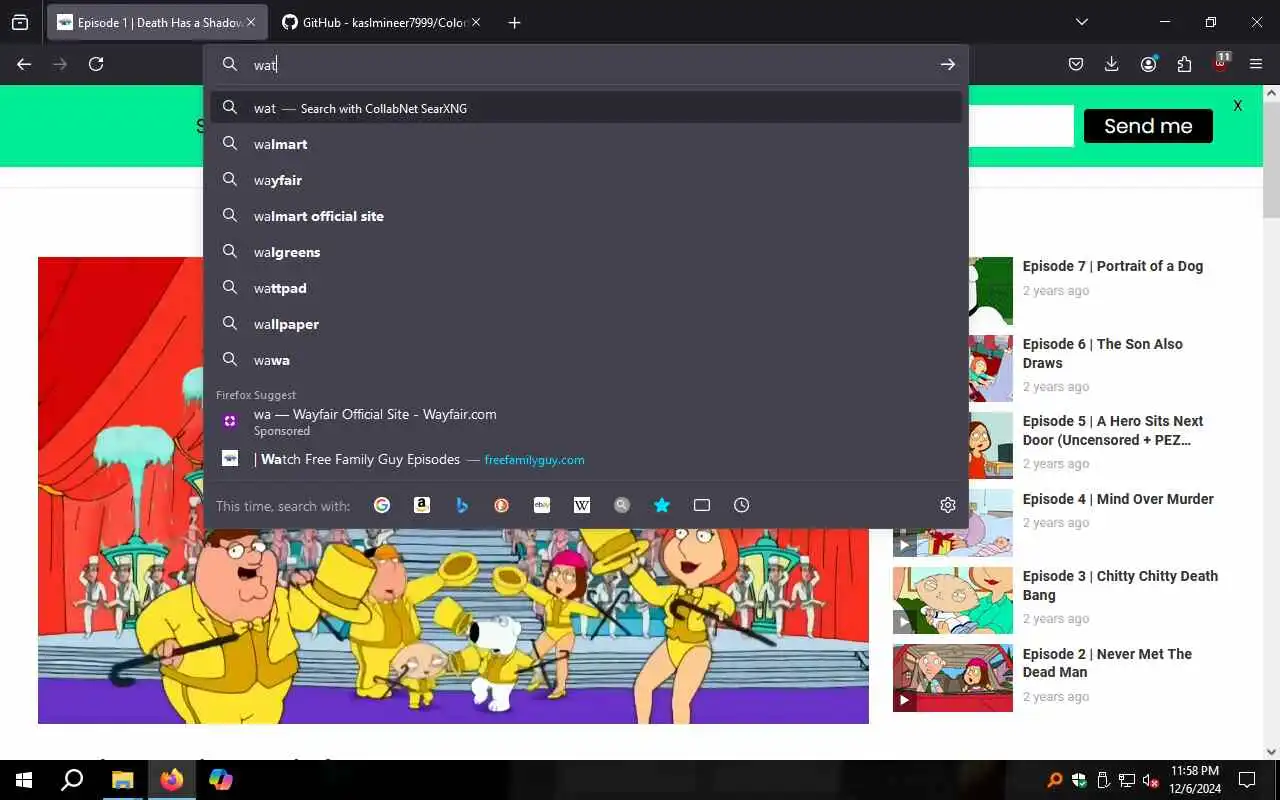Screen dimensions: 1280x800
Task: Open Episode 3 Chitty Chitty Death Bang
Action: (x=1120, y=585)
